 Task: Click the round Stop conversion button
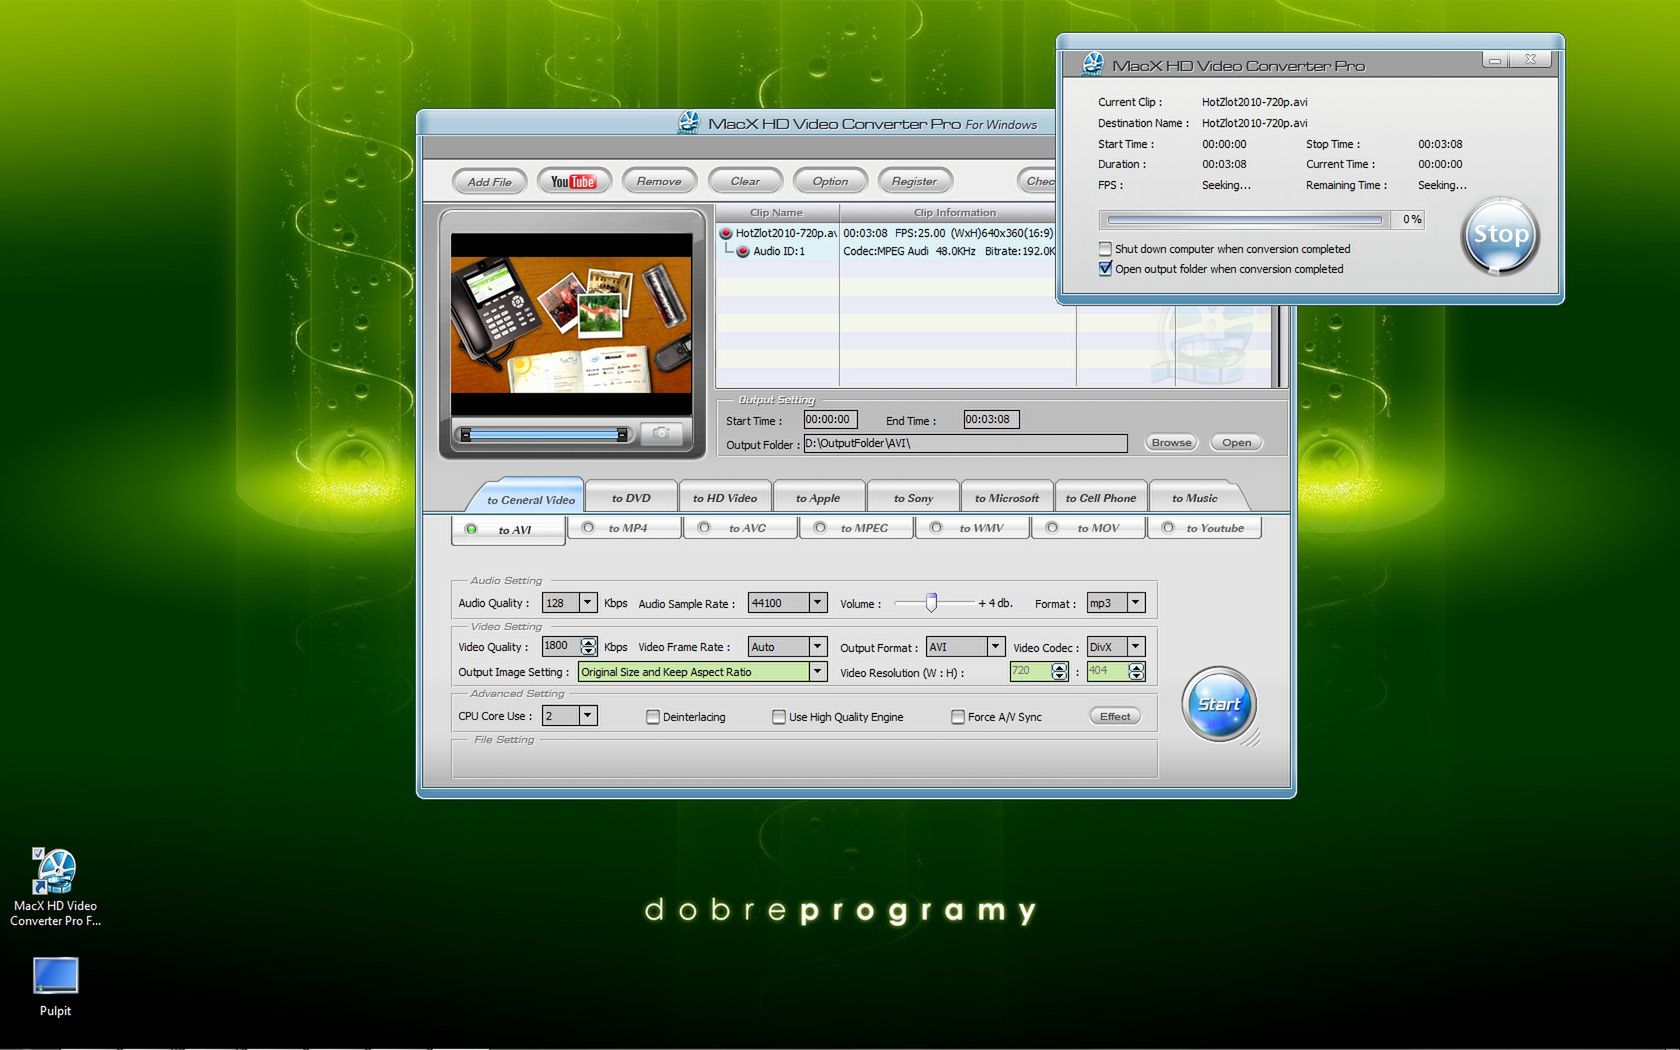(1500, 236)
